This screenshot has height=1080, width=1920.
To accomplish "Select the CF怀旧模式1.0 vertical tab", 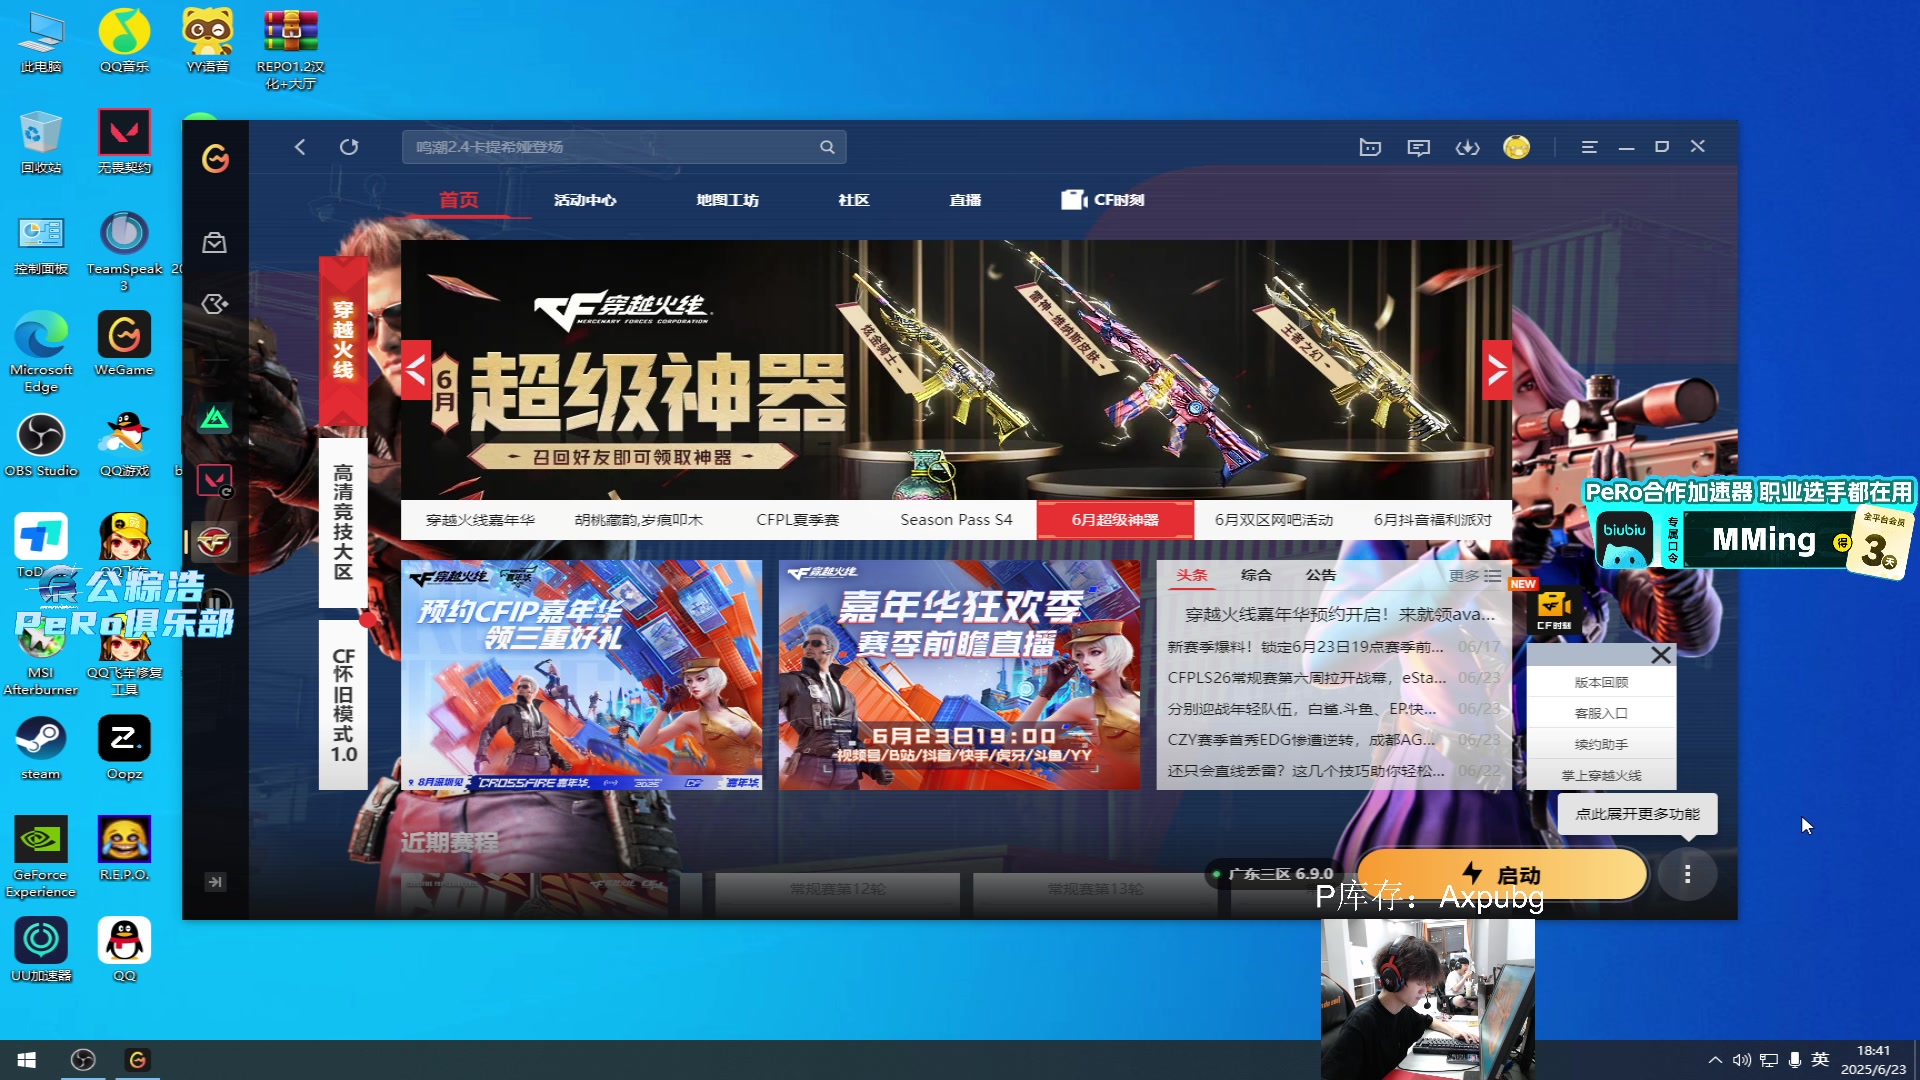I will pyautogui.click(x=343, y=705).
